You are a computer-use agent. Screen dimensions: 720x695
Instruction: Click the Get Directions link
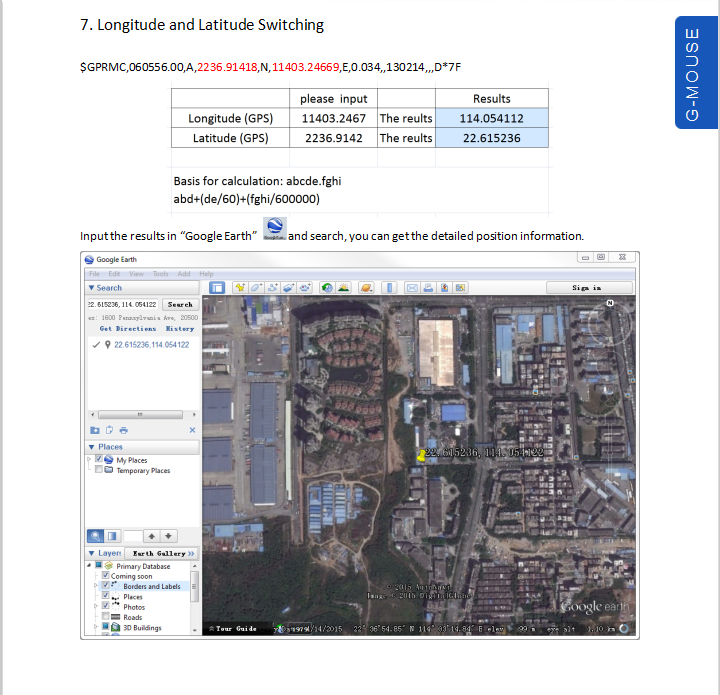click(128, 329)
